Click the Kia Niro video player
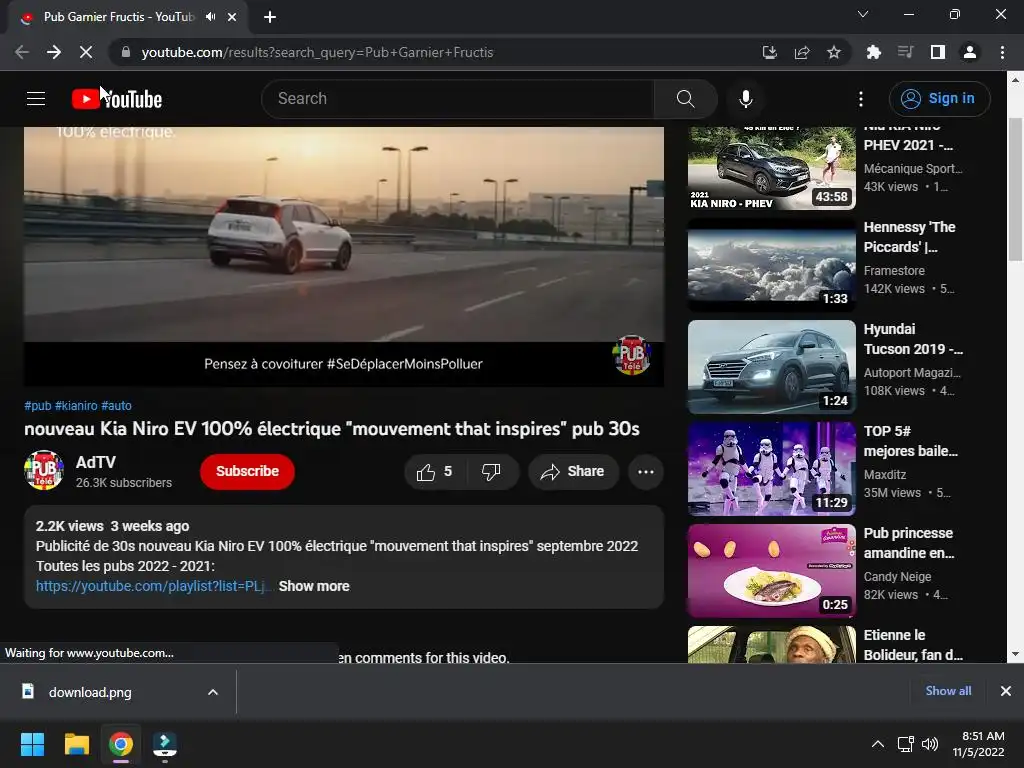1024x768 pixels. pos(344,256)
